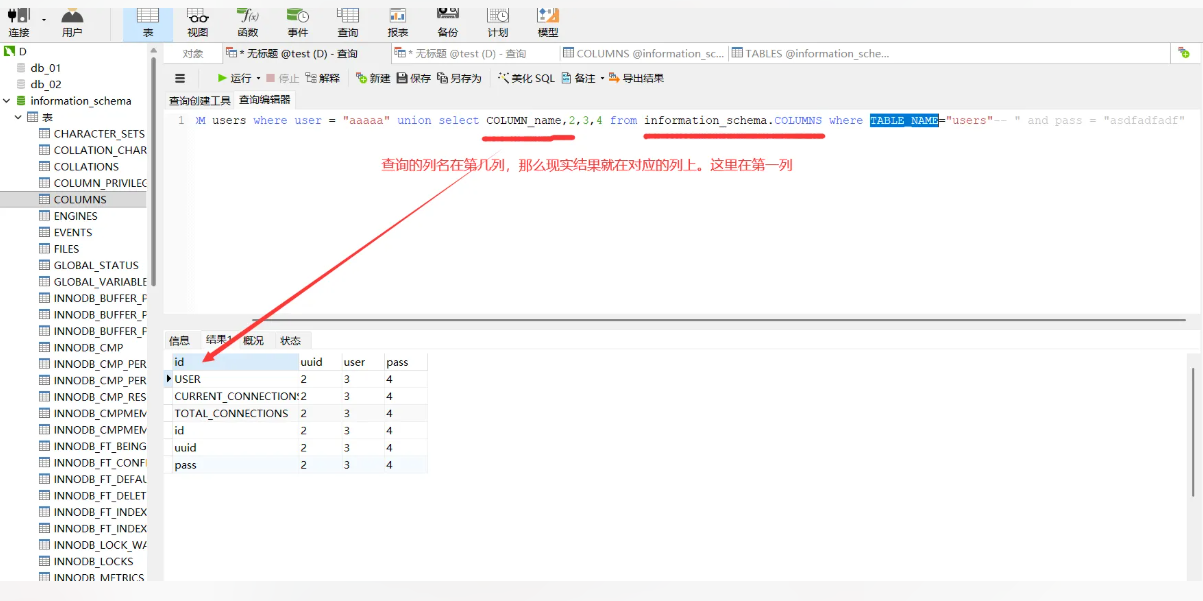This screenshot has width=1203, height=601.
Task: Click the results pane vertical scrollbar
Action: click(x=1192, y=430)
